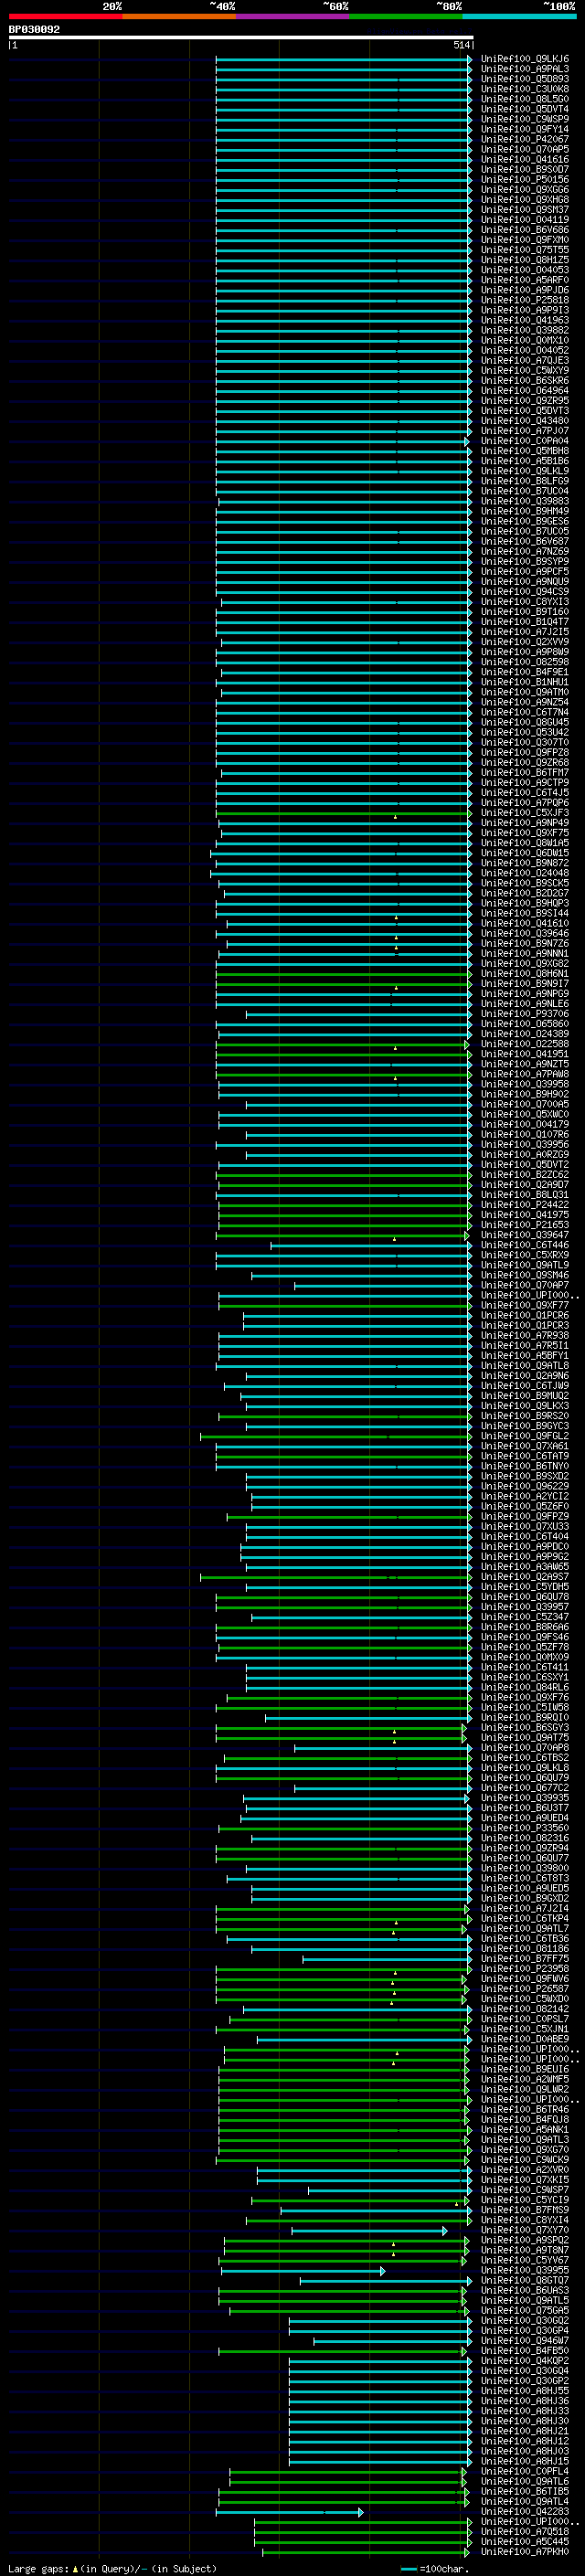This screenshot has width=585, height=2576.
Task: Select hit label UniRef100_Q41963
Action: [x=525, y=320]
